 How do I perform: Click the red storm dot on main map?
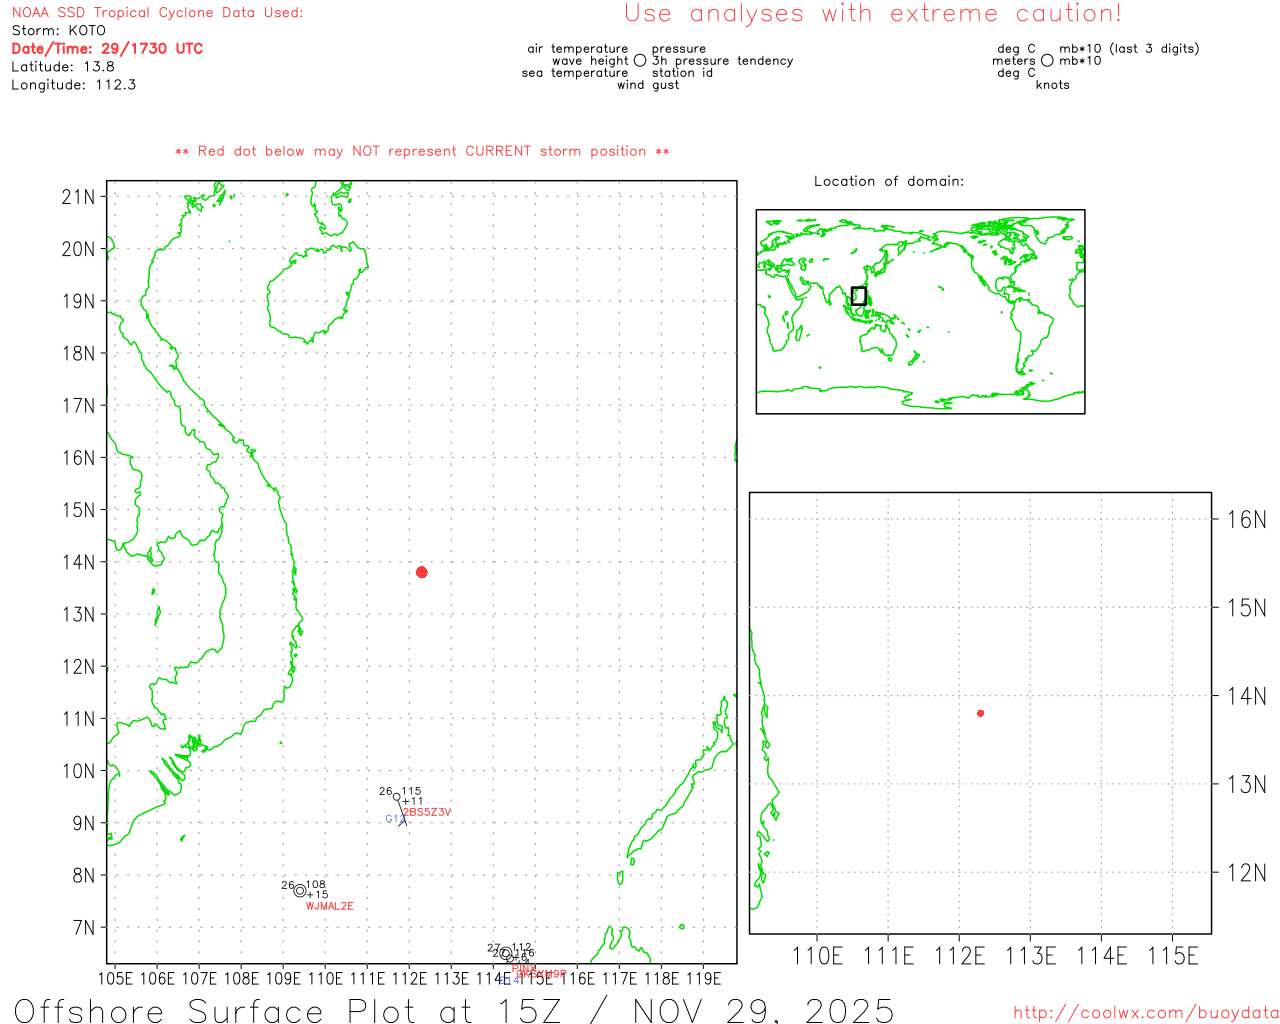(x=422, y=572)
